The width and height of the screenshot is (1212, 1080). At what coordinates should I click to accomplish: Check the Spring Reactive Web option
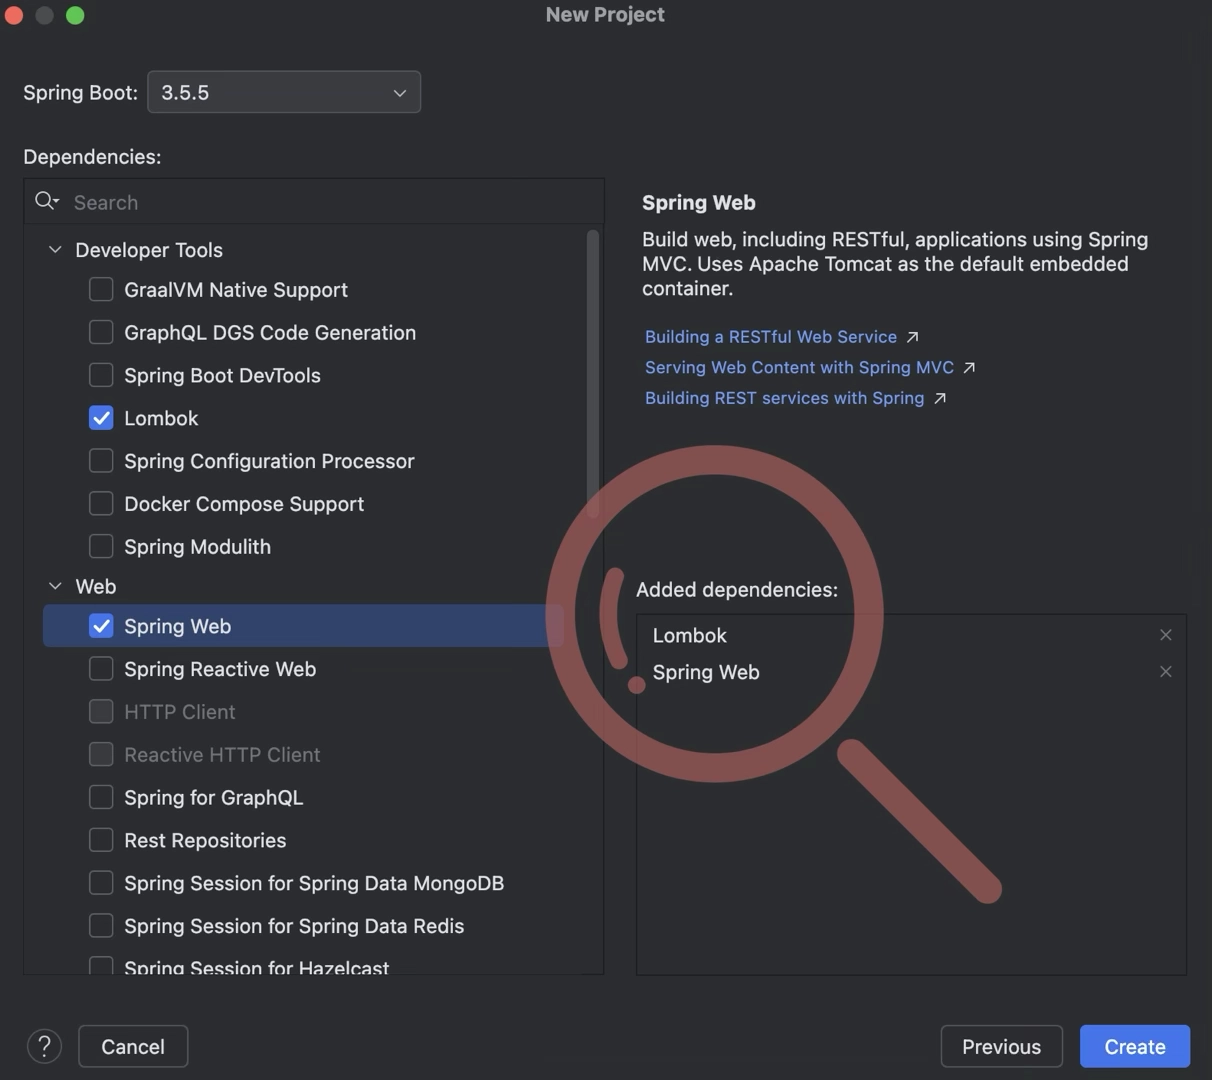pyautogui.click(x=101, y=668)
